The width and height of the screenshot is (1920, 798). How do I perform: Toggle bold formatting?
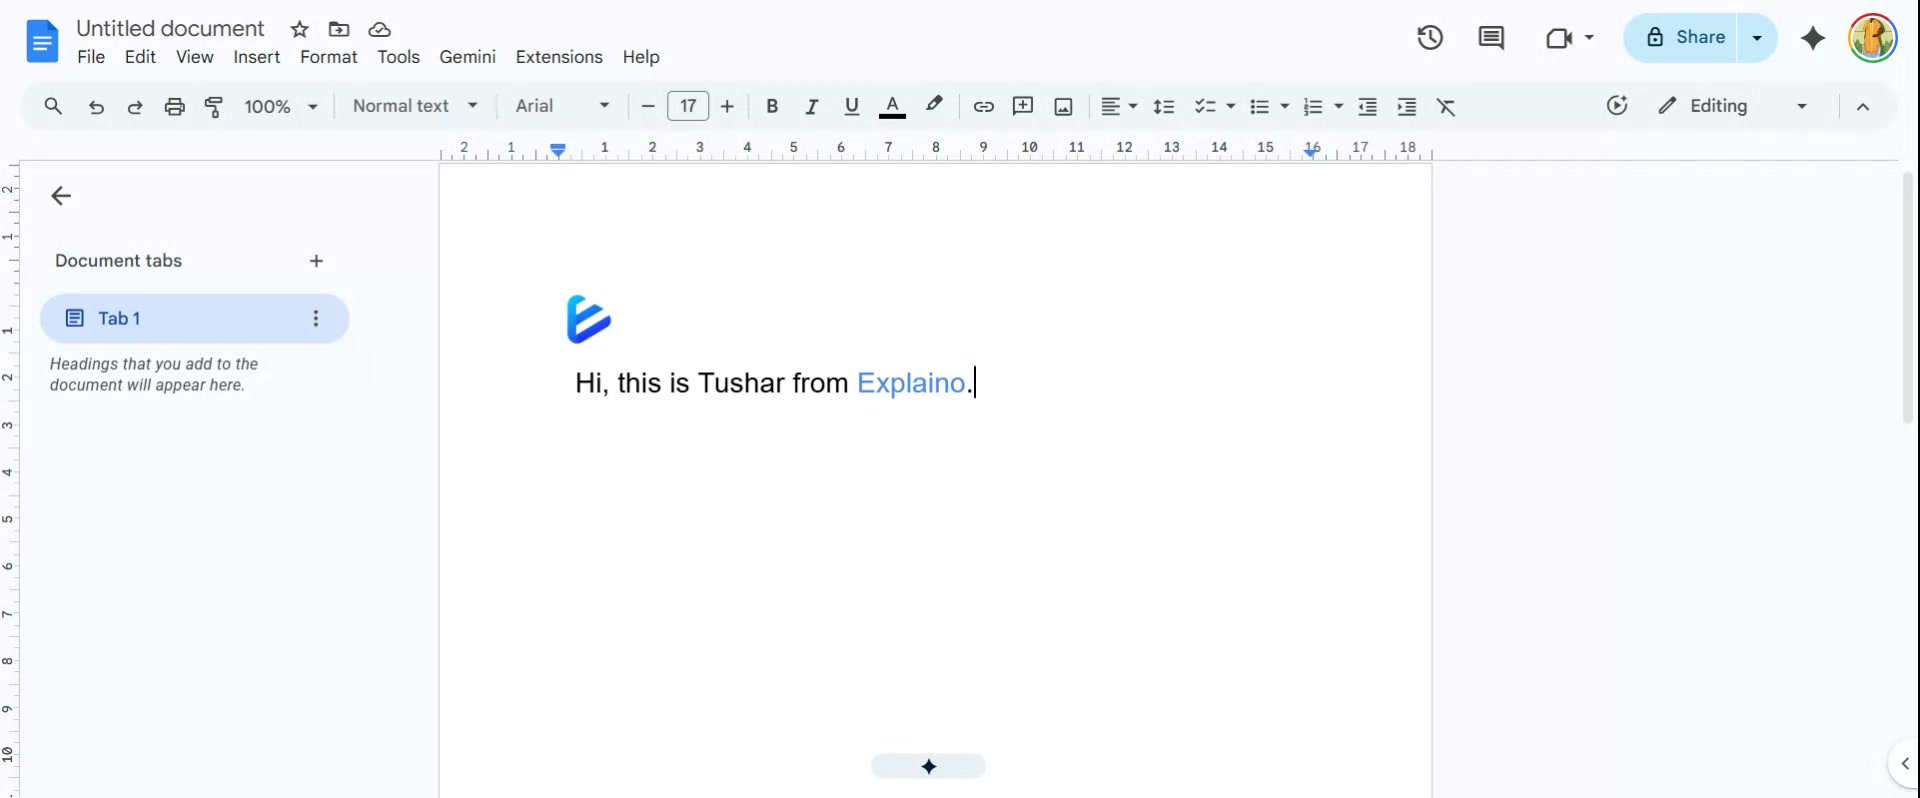coord(772,106)
